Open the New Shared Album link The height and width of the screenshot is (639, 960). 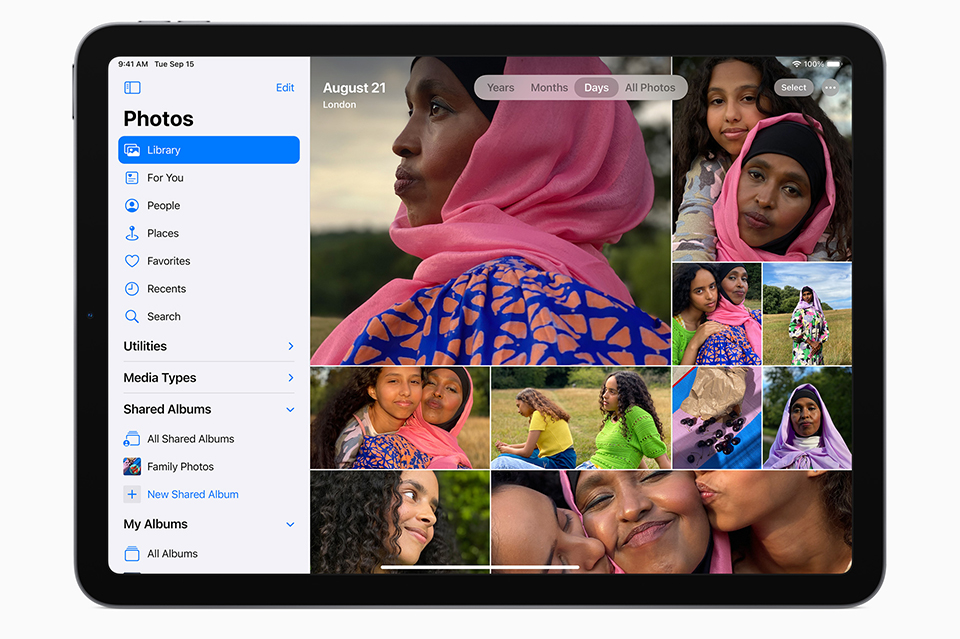(193, 494)
